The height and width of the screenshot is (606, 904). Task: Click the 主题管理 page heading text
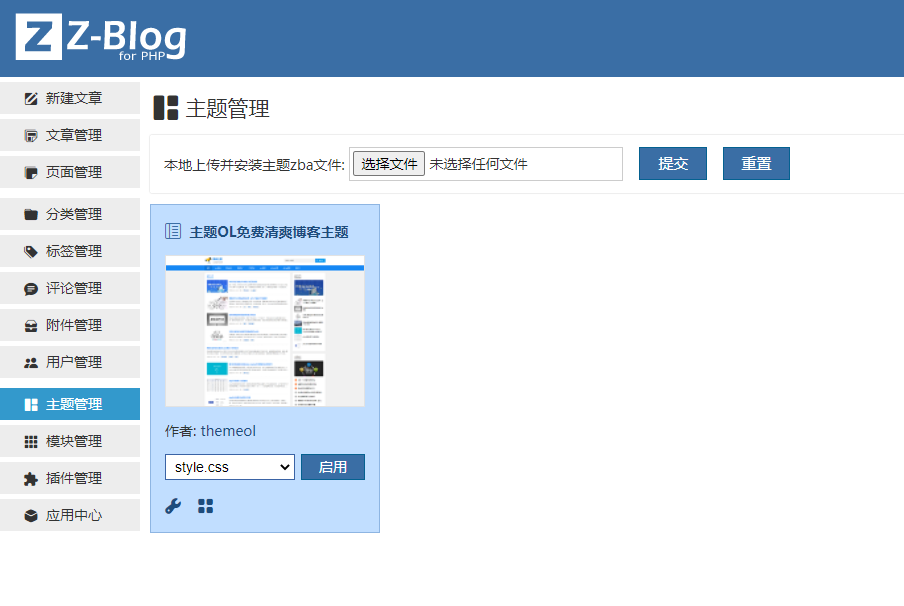[228, 108]
